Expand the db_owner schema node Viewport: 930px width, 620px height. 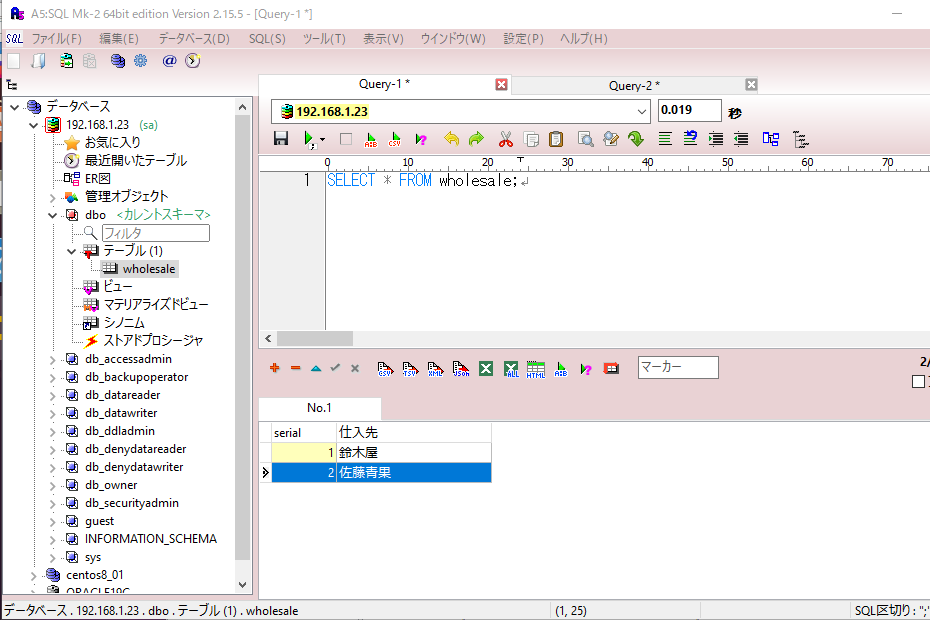52,485
